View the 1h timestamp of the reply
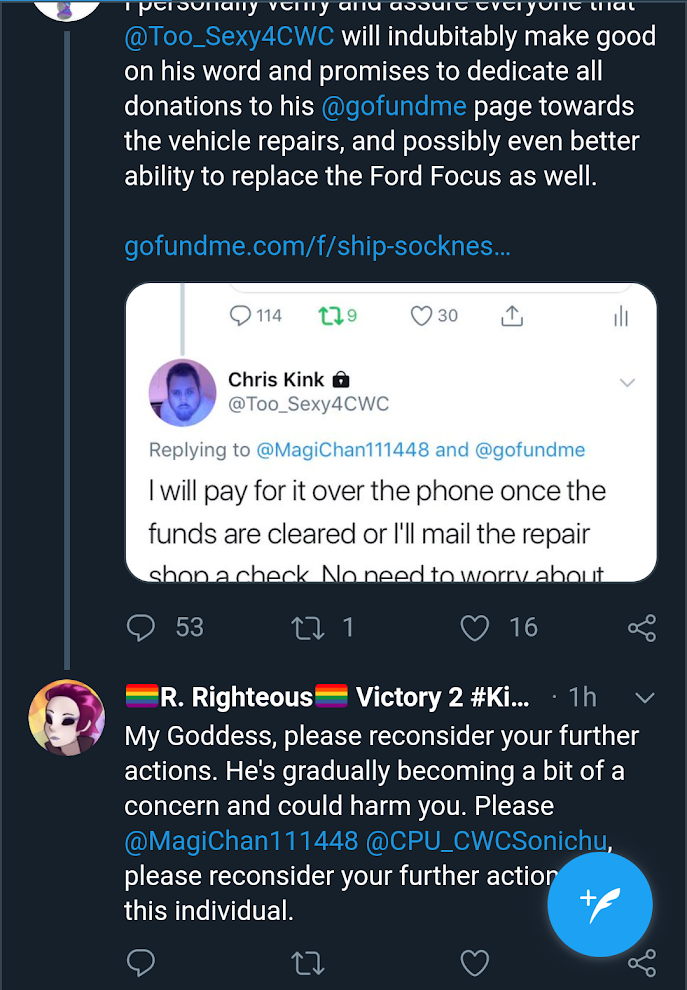 582,698
